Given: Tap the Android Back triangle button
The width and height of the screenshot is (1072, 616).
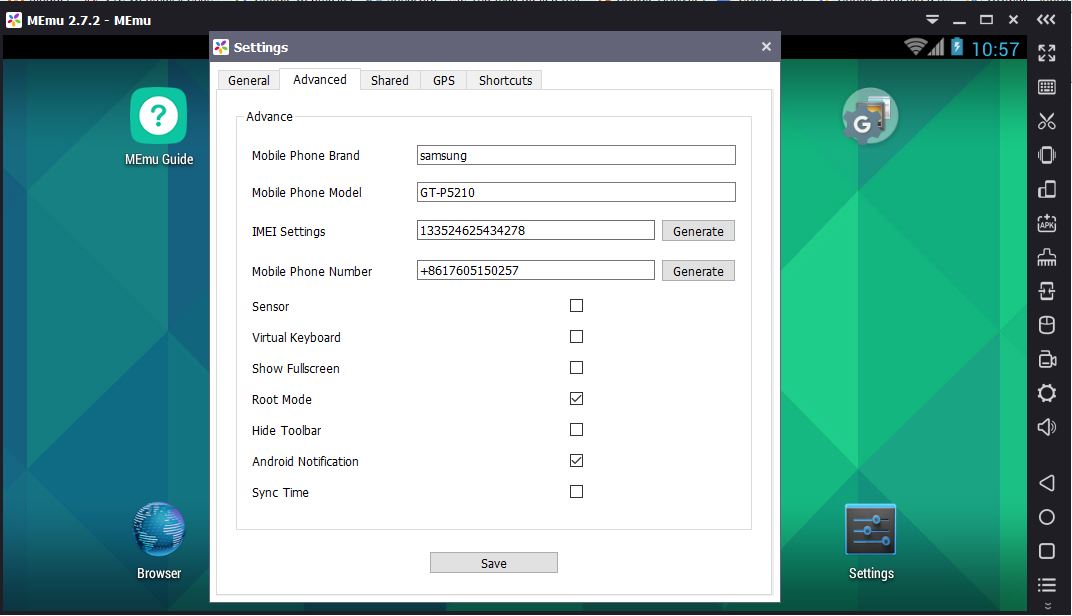Looking at the screenshot, I should click(1046, 483).
